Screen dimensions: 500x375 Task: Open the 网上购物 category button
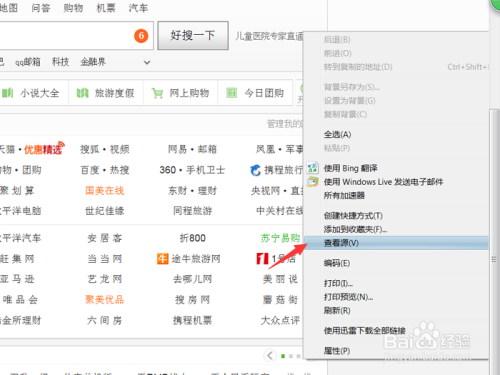coord(181,93)
